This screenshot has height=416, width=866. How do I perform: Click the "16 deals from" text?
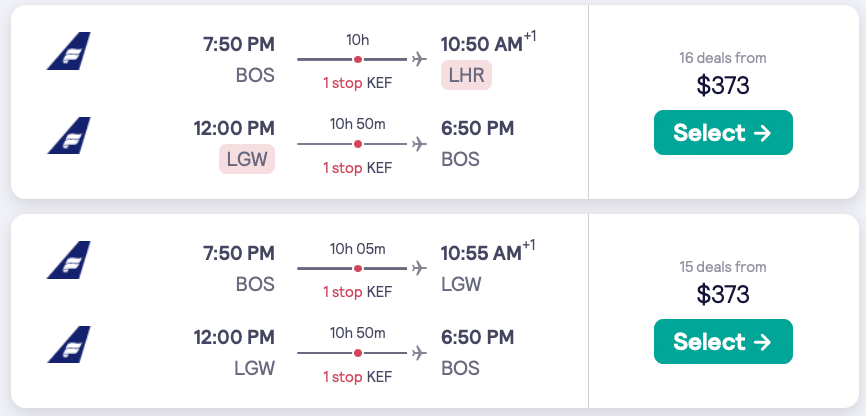[723, 58]
